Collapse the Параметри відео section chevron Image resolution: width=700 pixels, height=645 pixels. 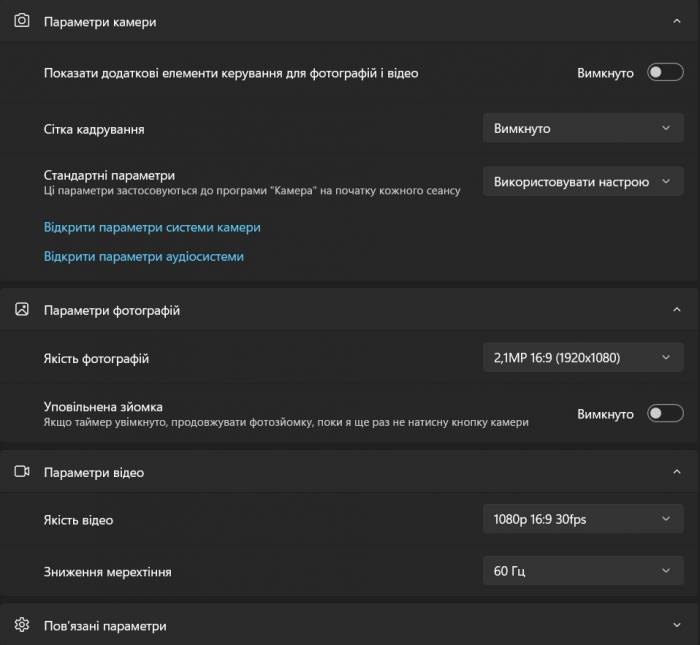click(677, 472)
